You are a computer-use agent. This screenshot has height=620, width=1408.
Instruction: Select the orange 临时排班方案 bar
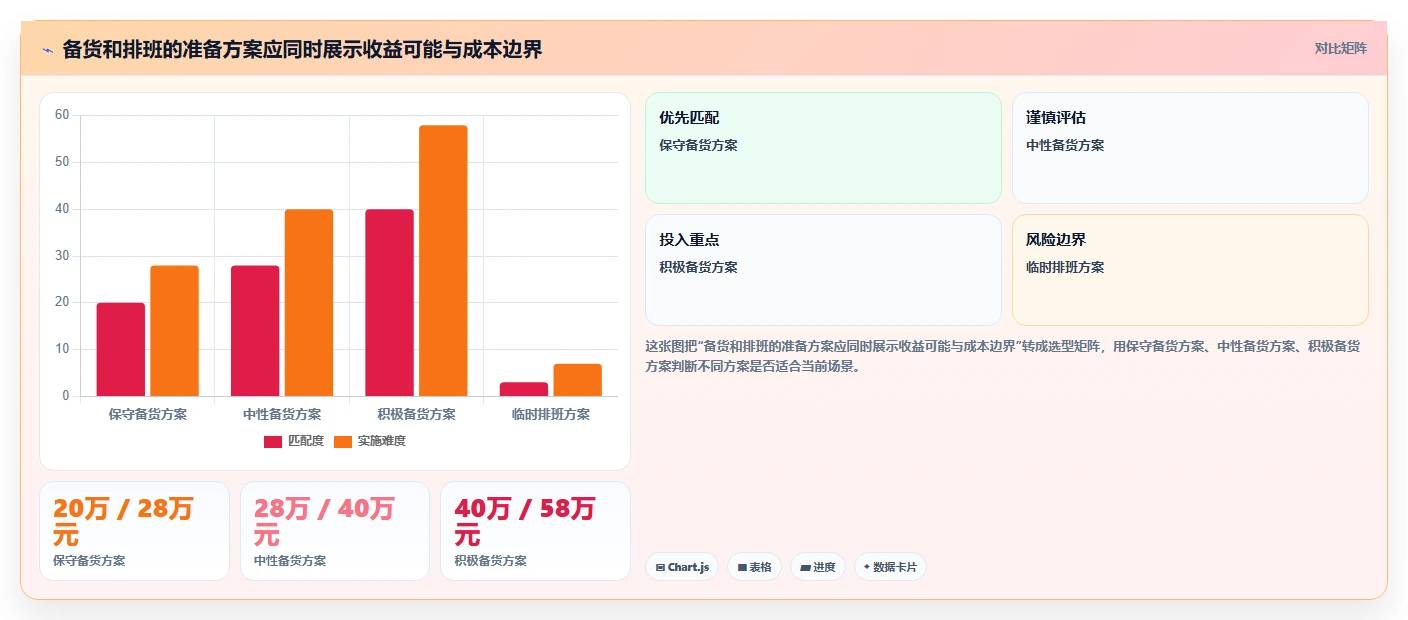point(578,380)
